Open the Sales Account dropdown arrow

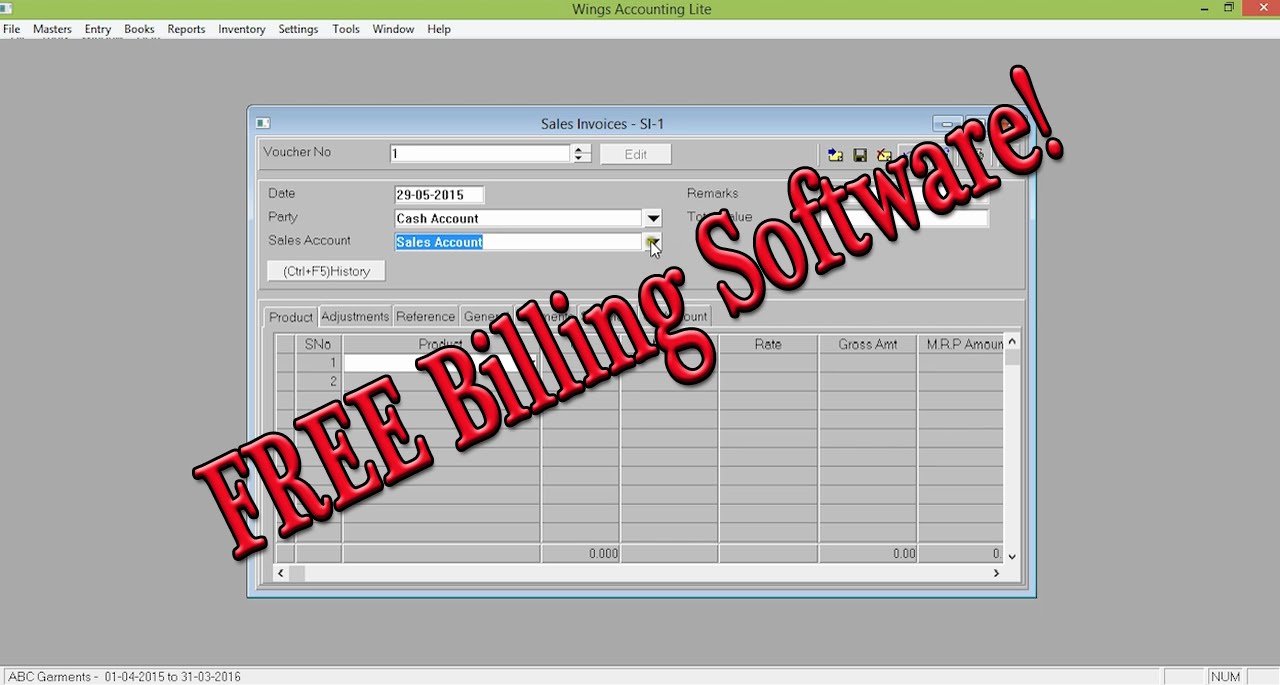(653, 242)
